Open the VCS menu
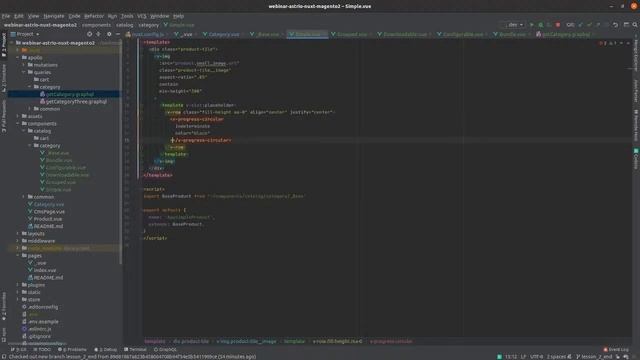The height and width of the screenshot is (360, 640). pyautogui.click(x=142, y=16)
